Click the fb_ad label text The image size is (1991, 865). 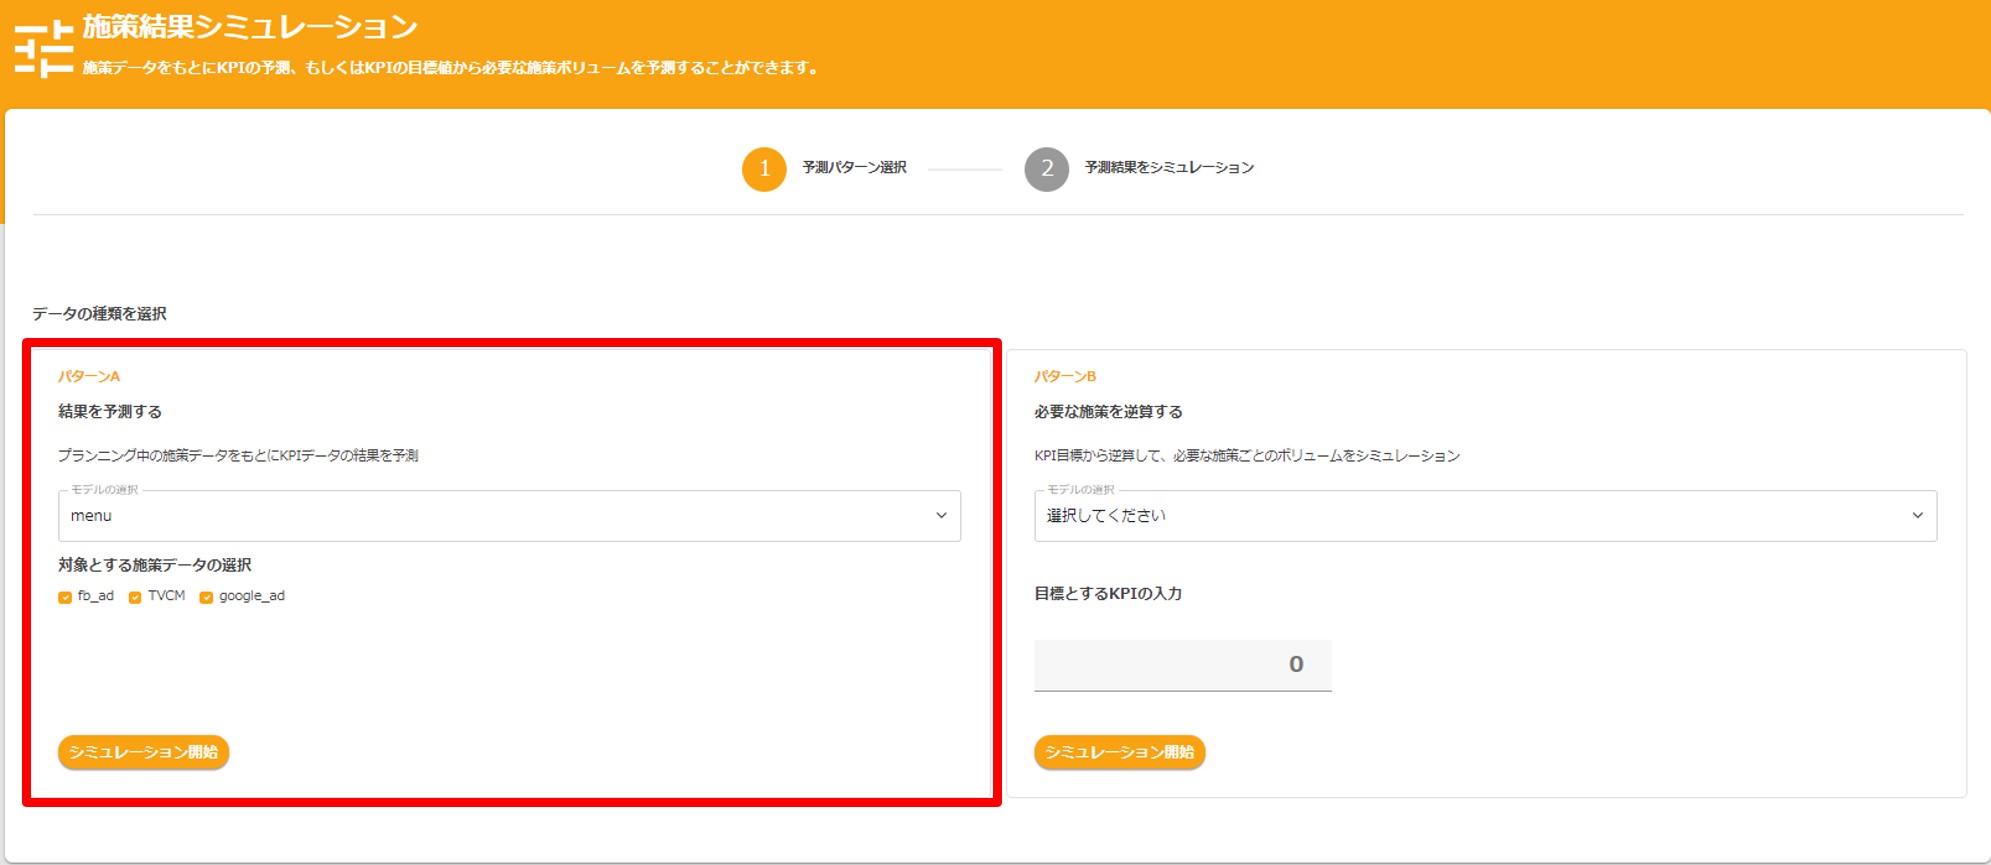(x=96, y=596)
